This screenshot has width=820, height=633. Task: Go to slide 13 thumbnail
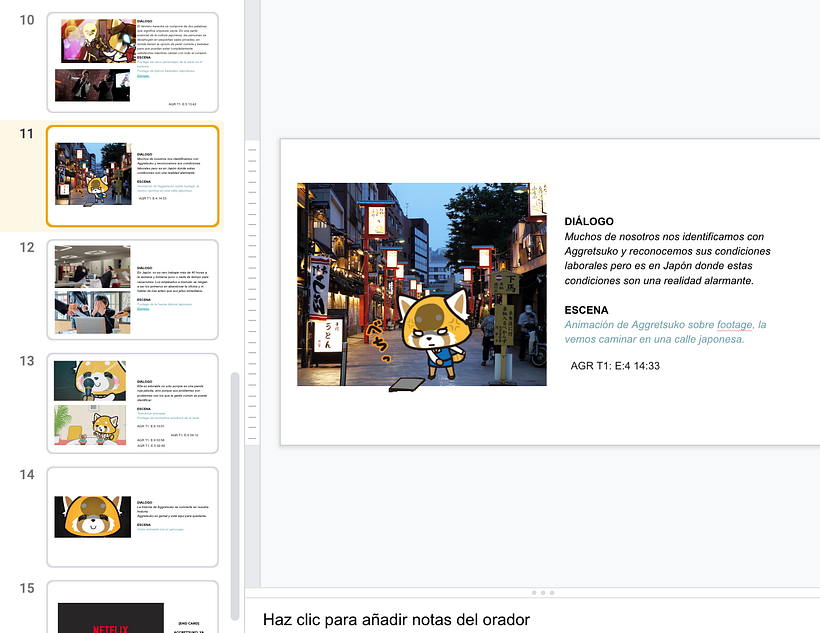point(132,402)
